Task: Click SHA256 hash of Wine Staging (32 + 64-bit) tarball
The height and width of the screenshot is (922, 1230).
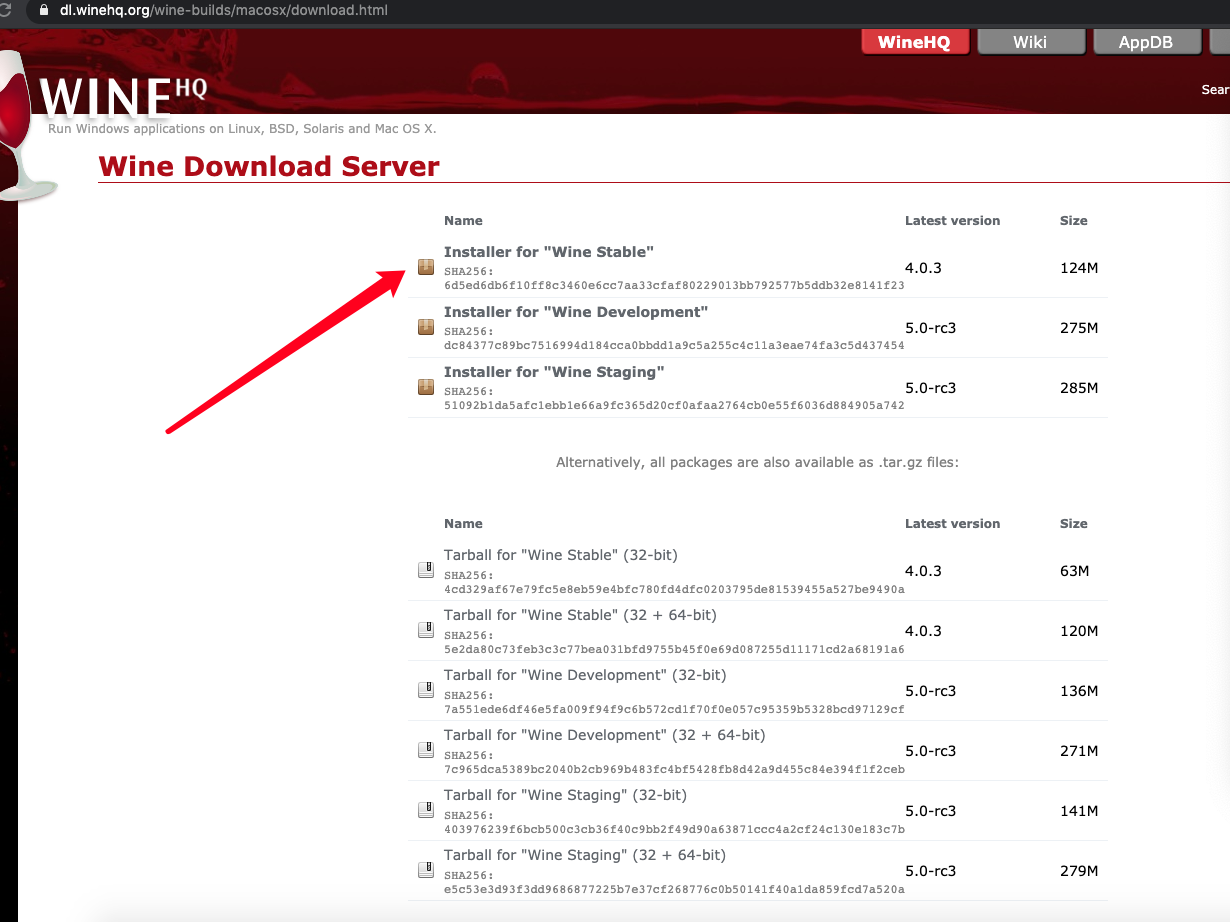Action: pyautogui.click(x=674, y=889)
